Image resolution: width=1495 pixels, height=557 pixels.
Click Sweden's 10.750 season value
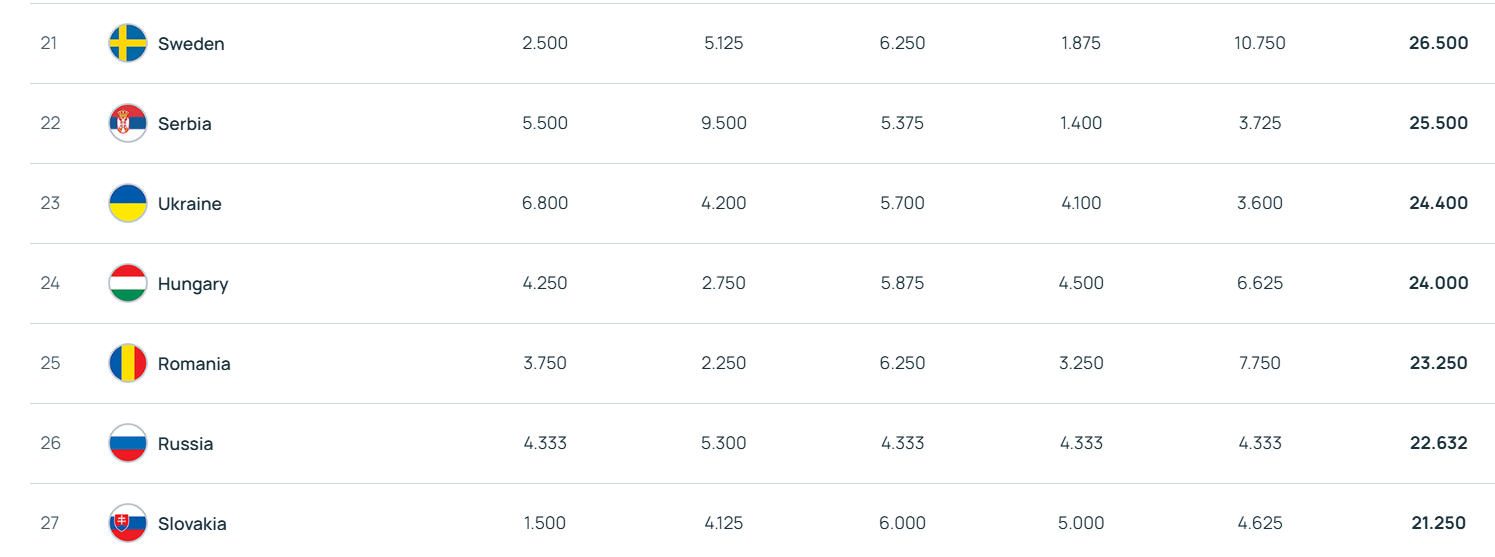1260,43
